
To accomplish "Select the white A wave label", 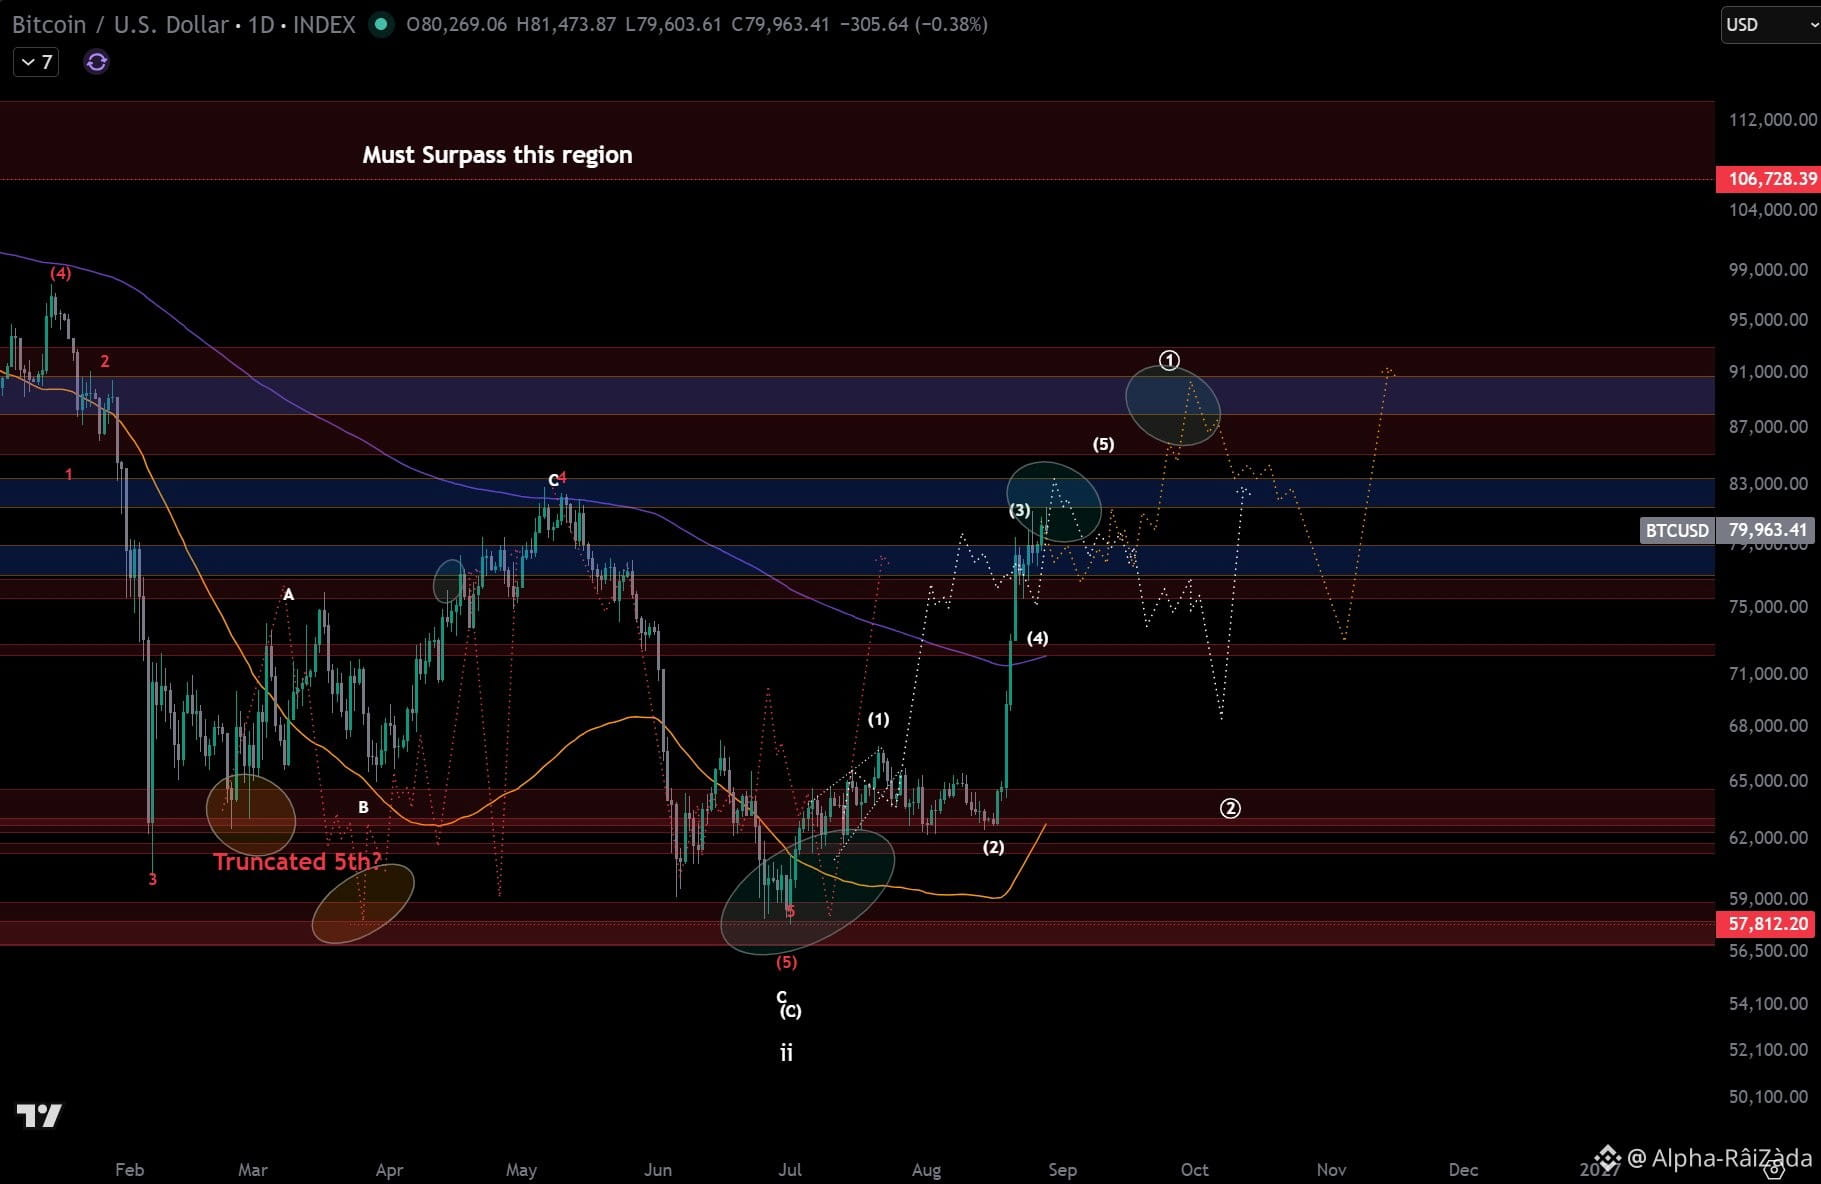I will click(289, 595).
